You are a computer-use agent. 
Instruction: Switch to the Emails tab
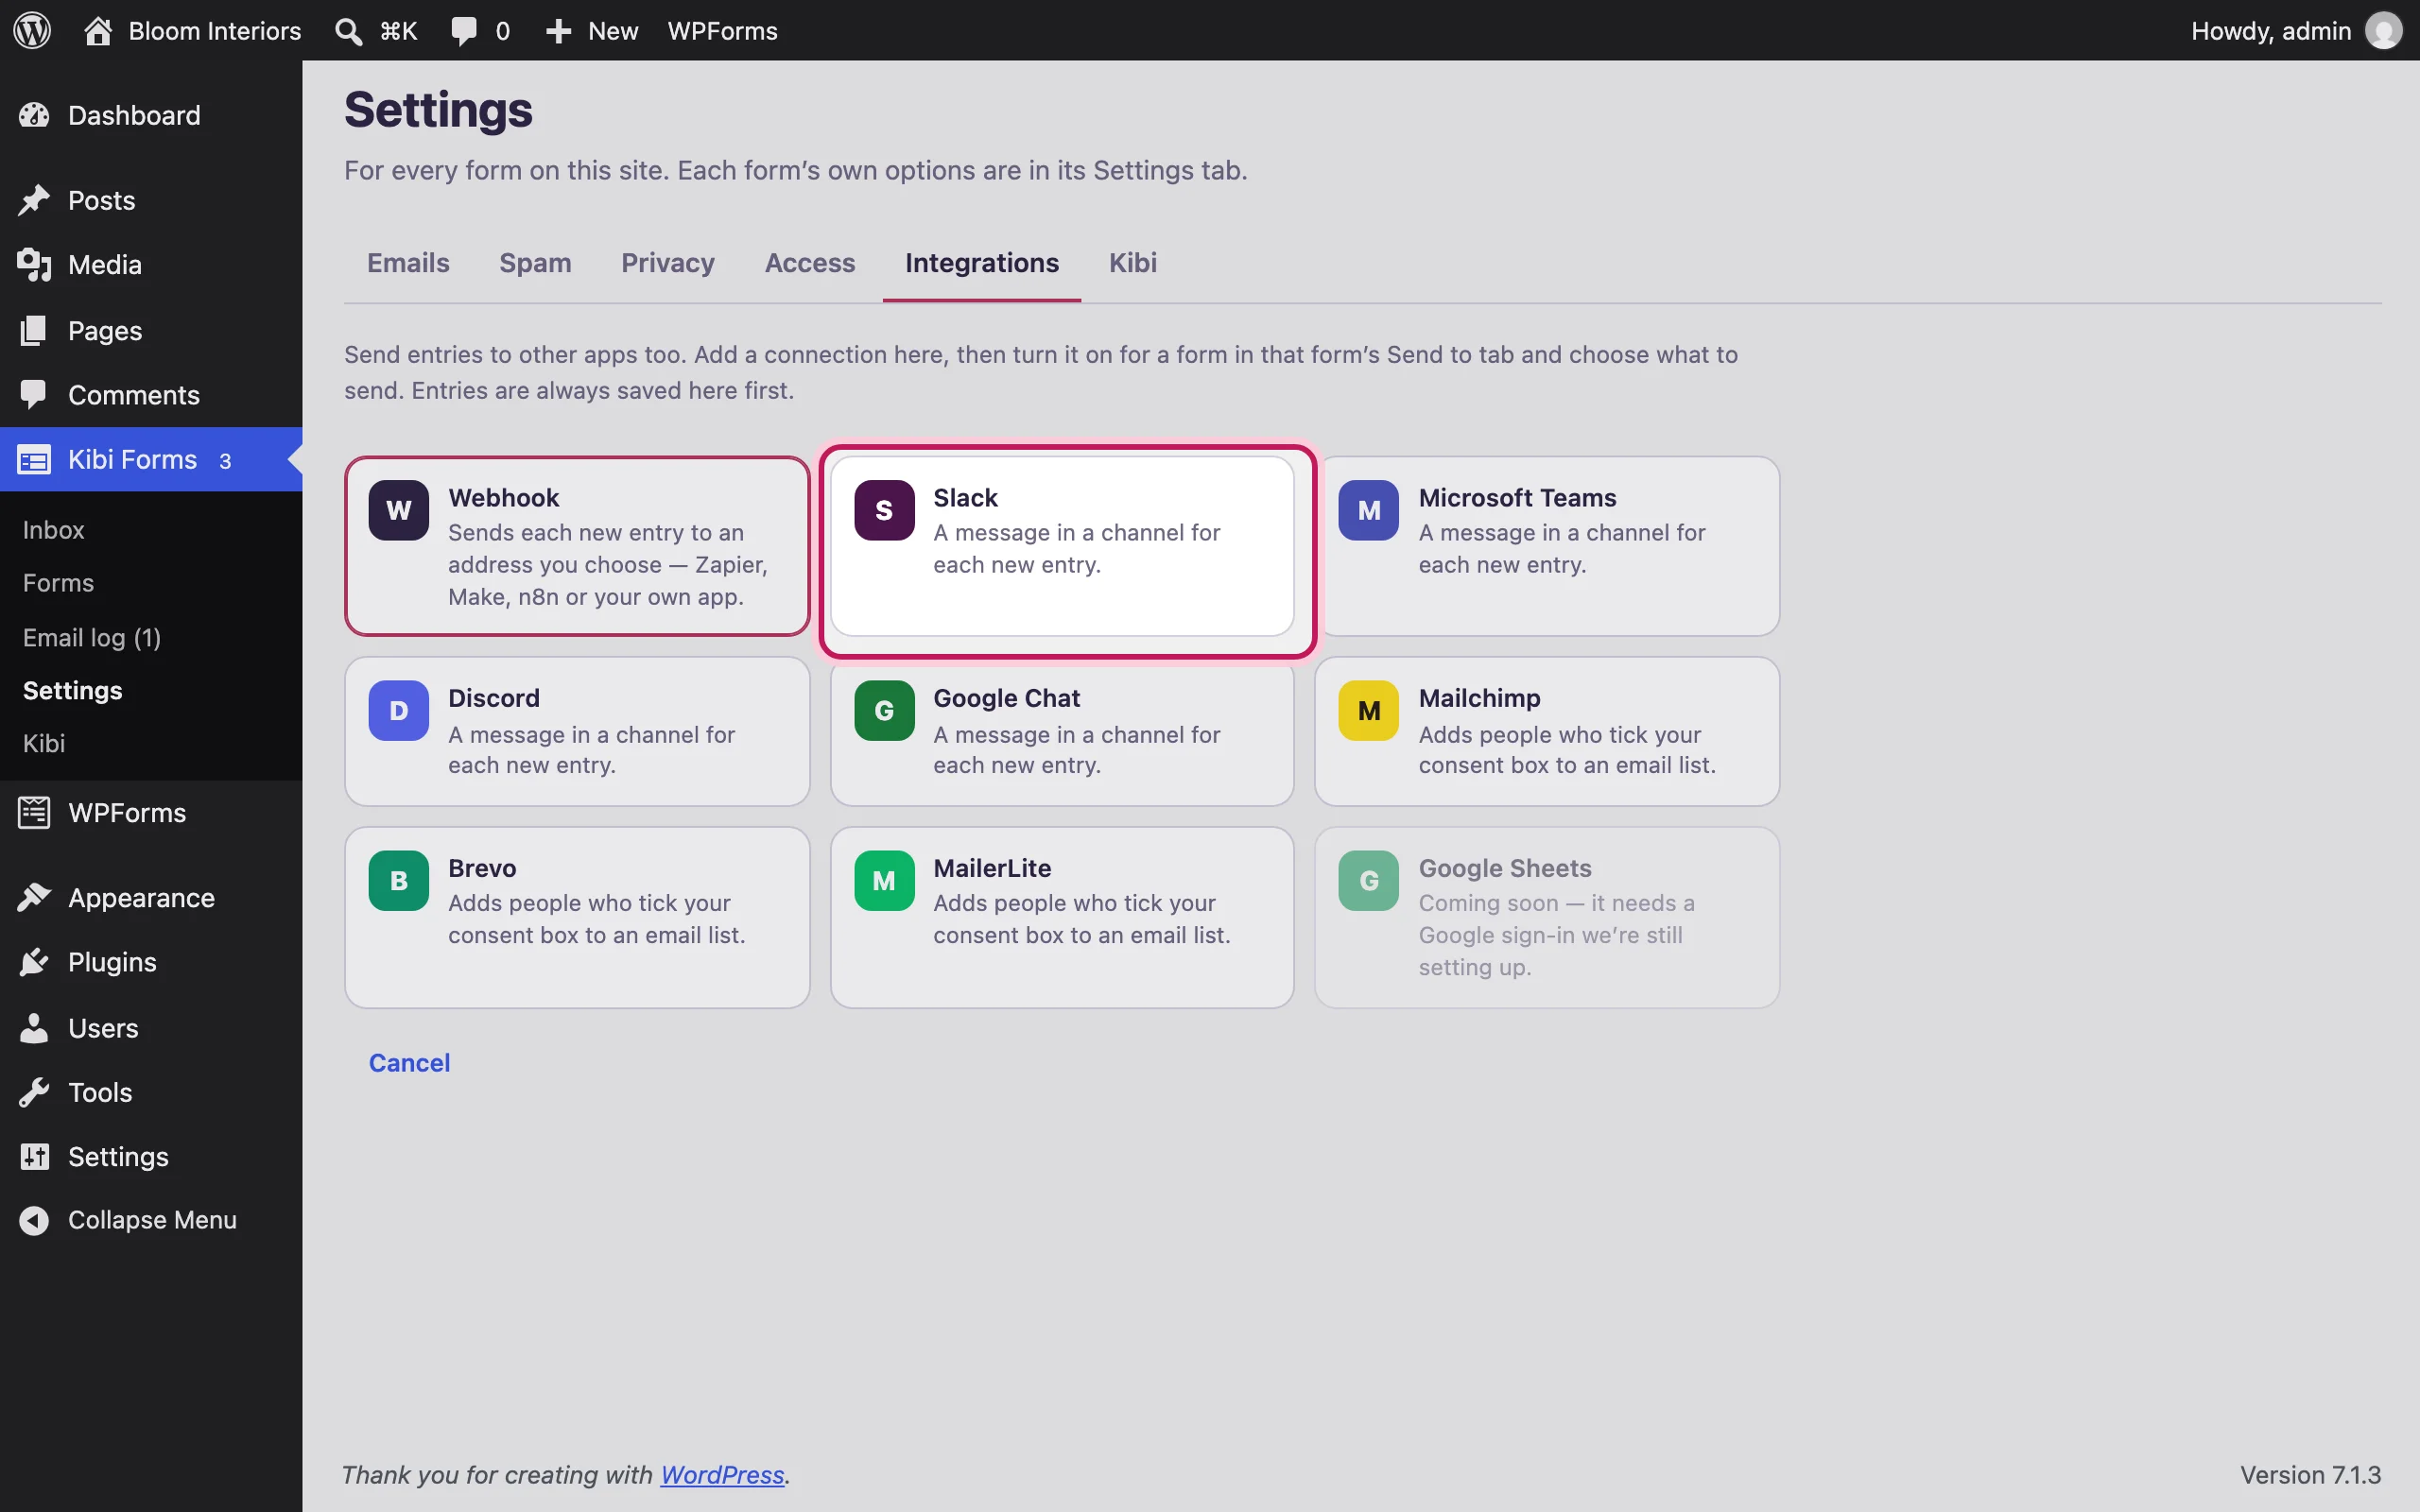coord(408,263)
